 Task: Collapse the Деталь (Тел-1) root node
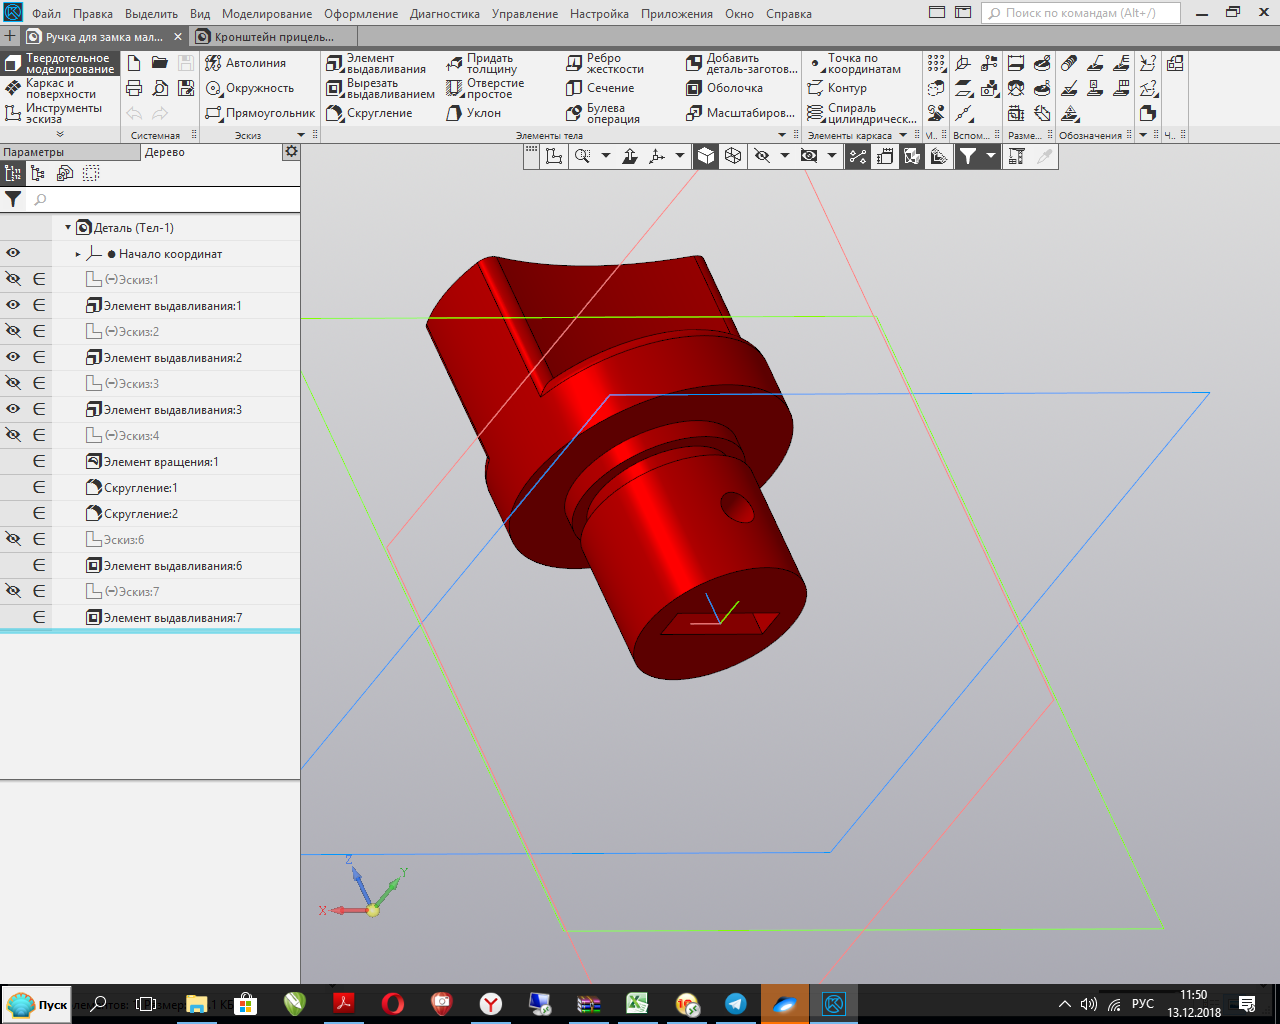pyautogui.click(x=68, y=228)
